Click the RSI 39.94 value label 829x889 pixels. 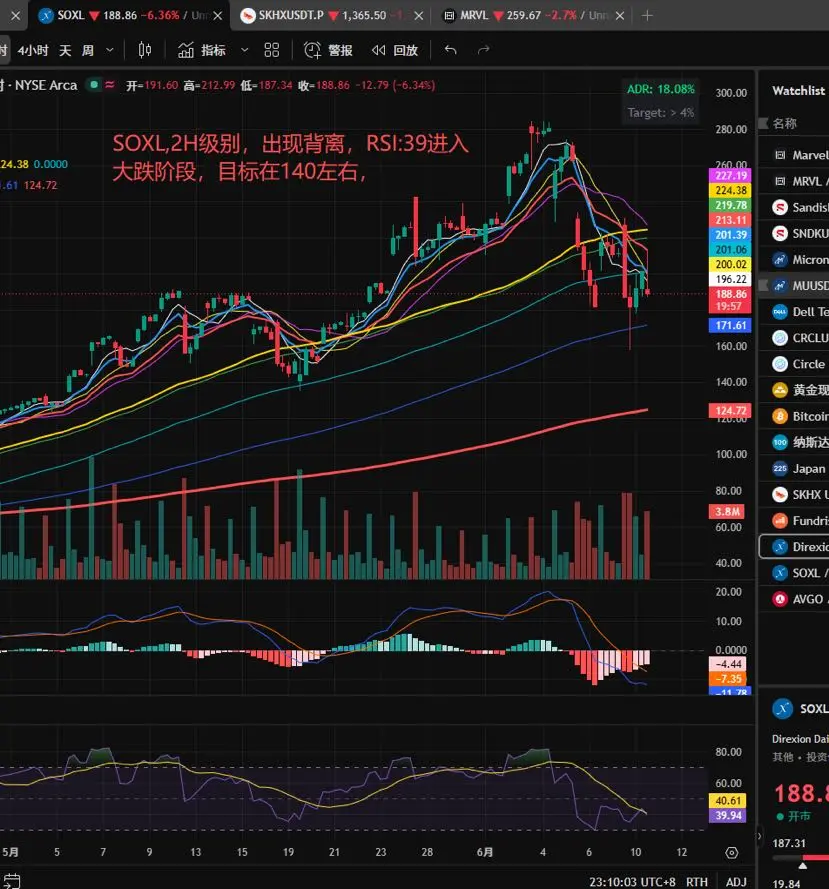[x=728, y=815]
